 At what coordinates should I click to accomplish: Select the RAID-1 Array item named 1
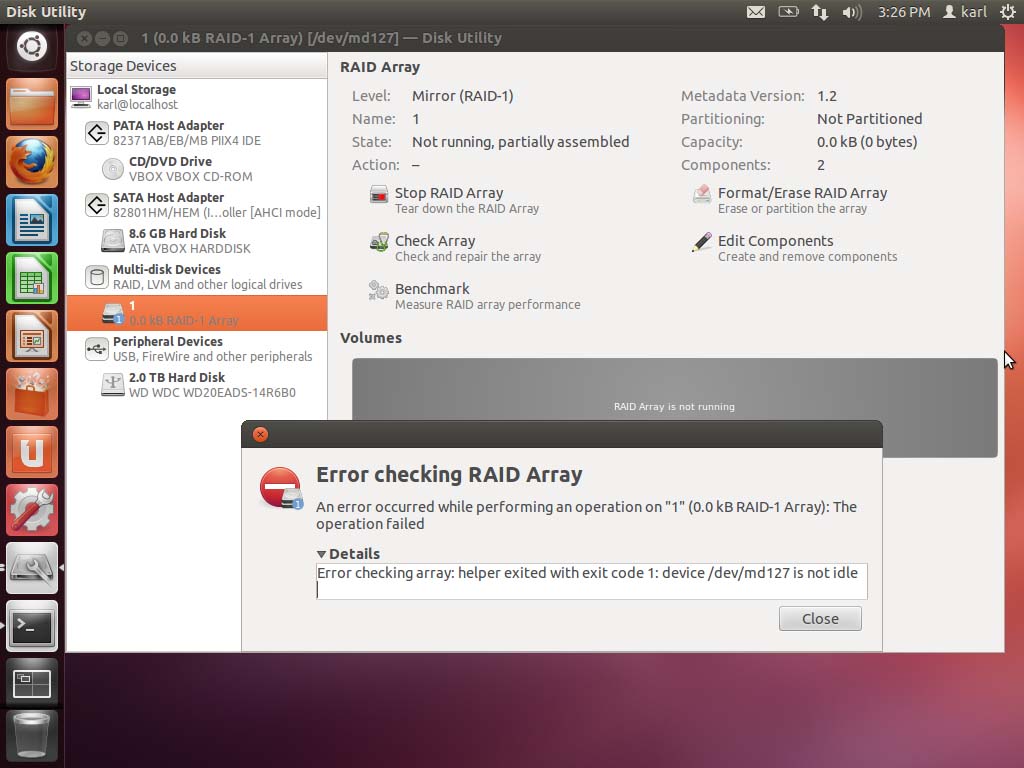(197, 313)
